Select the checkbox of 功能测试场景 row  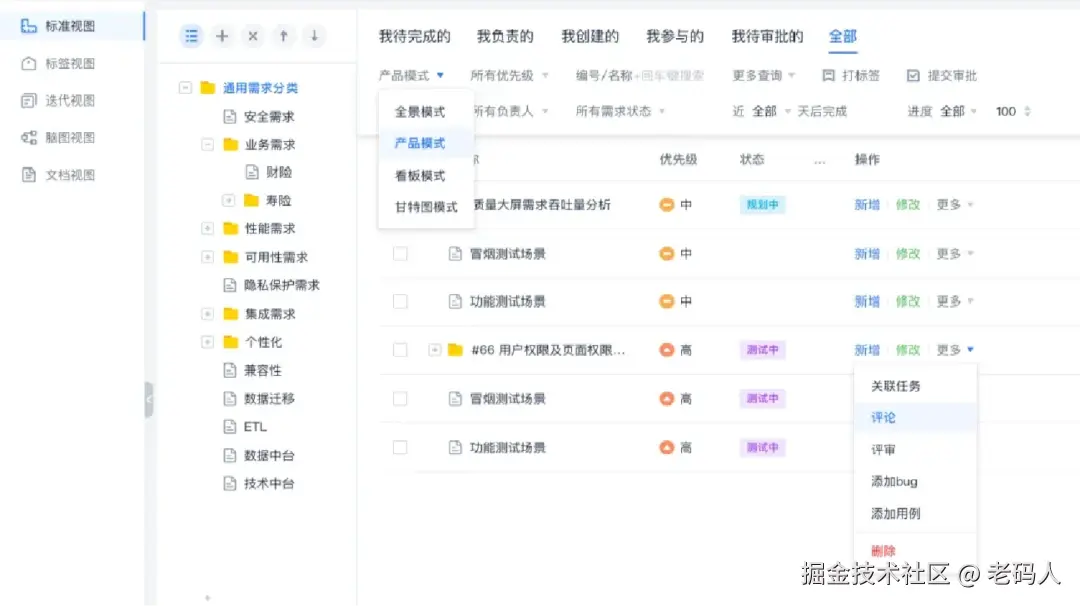click(400, 301)
